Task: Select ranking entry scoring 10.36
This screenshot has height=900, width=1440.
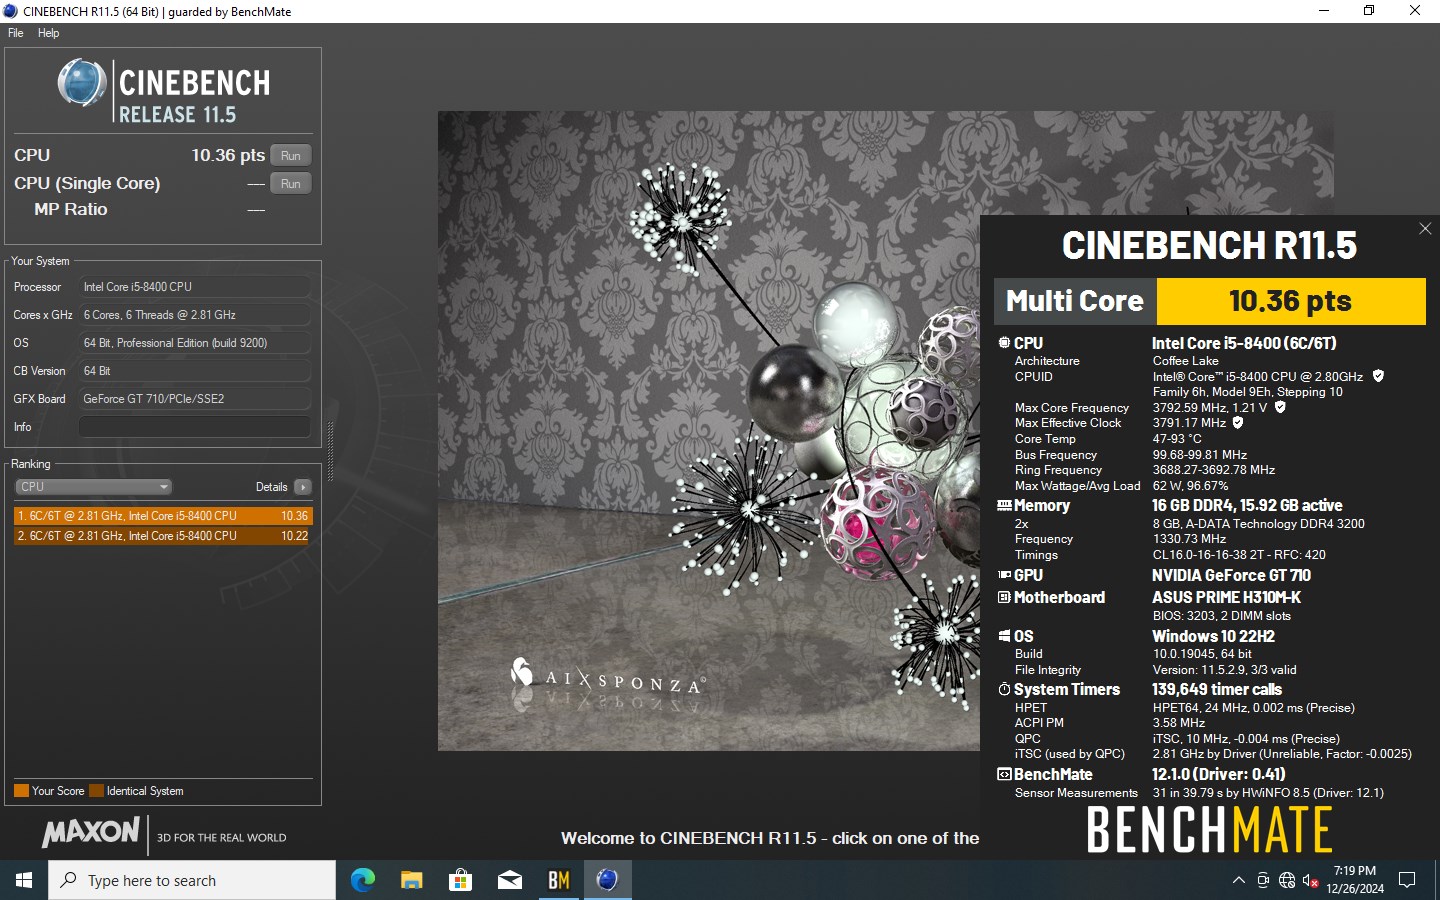Action: point(163,516)
